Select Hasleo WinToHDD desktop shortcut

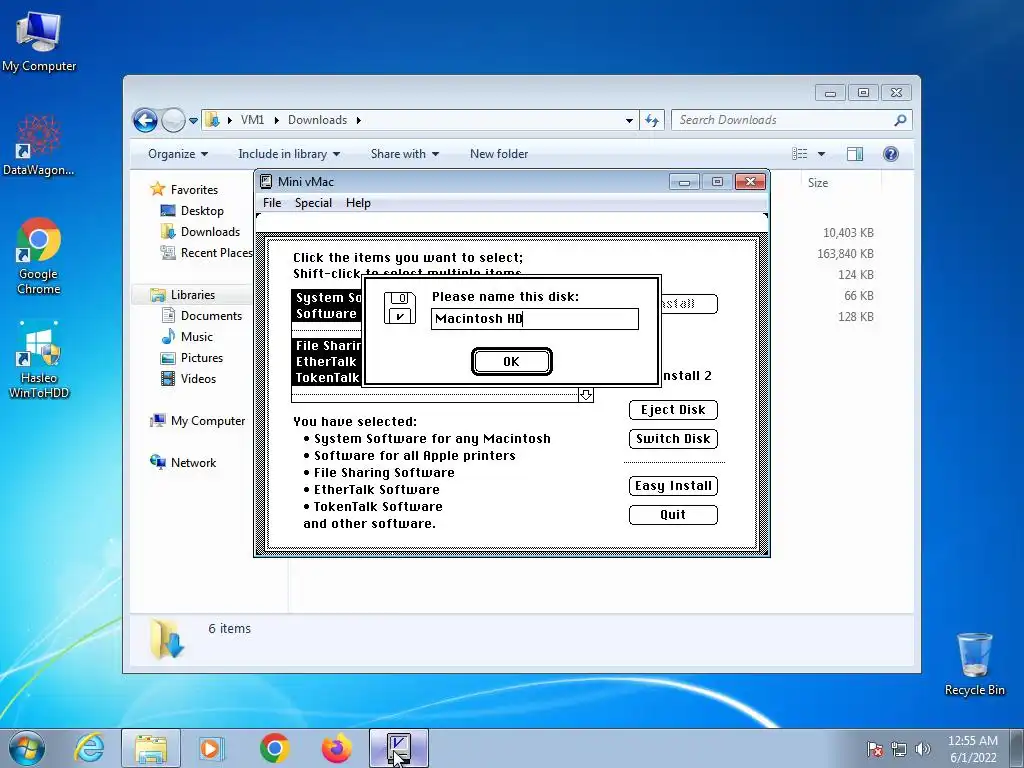point(39,360)
